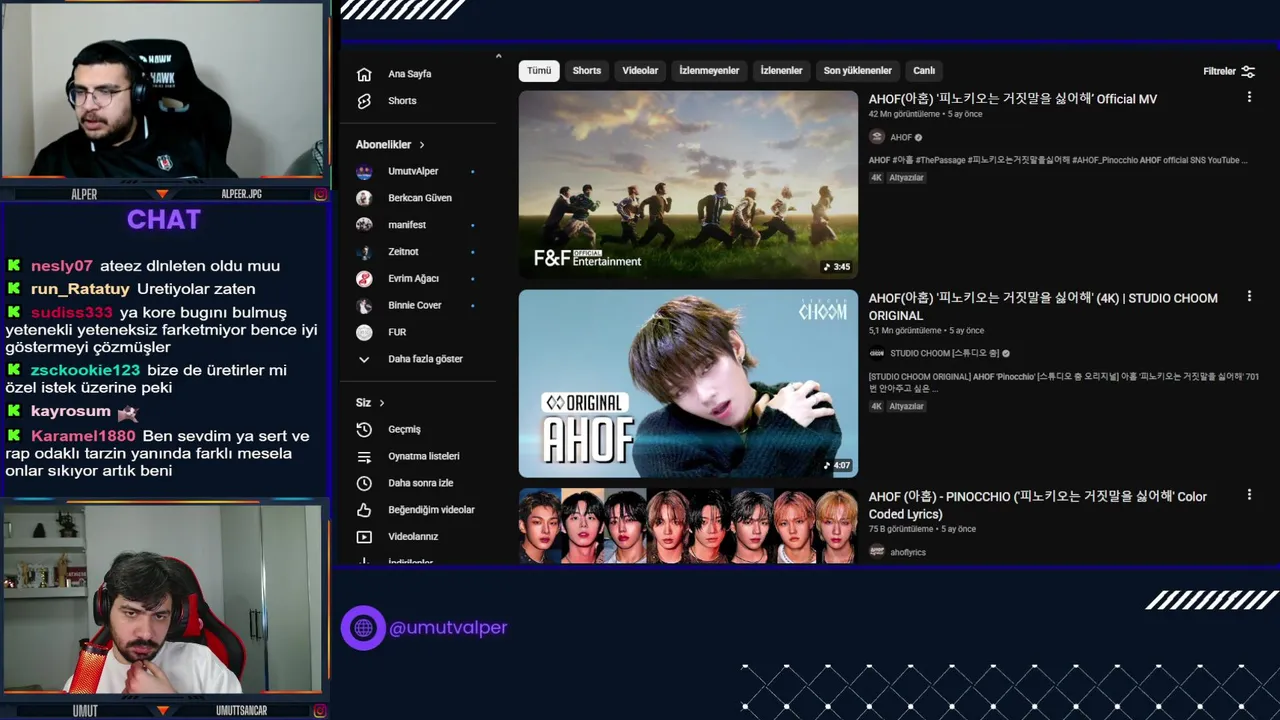Open ahoflyrics channel avatar
The height and width of the screenshot is (720, 1280).
(877, 551)
